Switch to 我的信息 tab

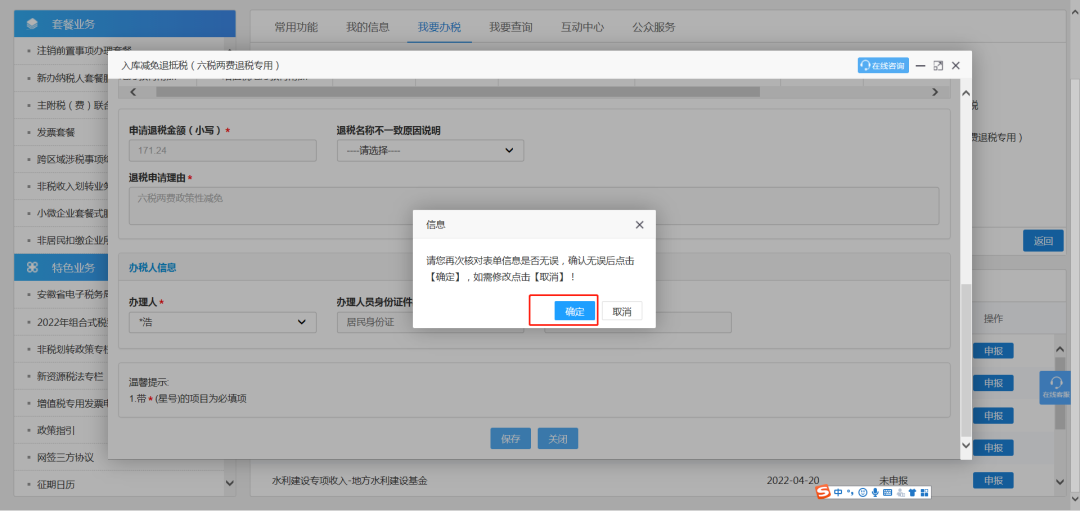click(x=368, y=28)
